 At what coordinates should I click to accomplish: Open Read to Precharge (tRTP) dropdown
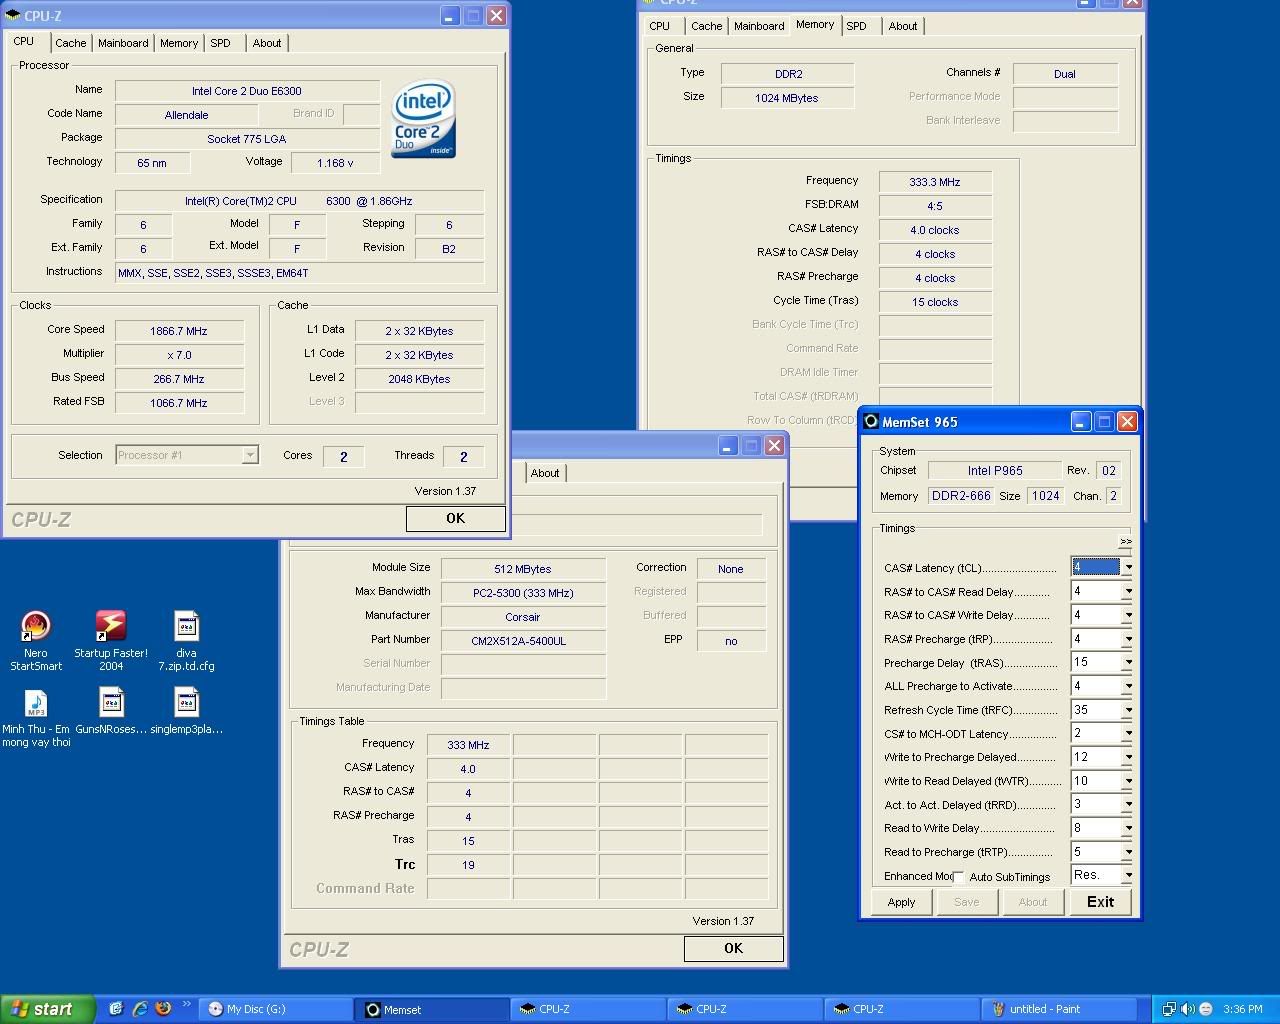click(1128, 852)
